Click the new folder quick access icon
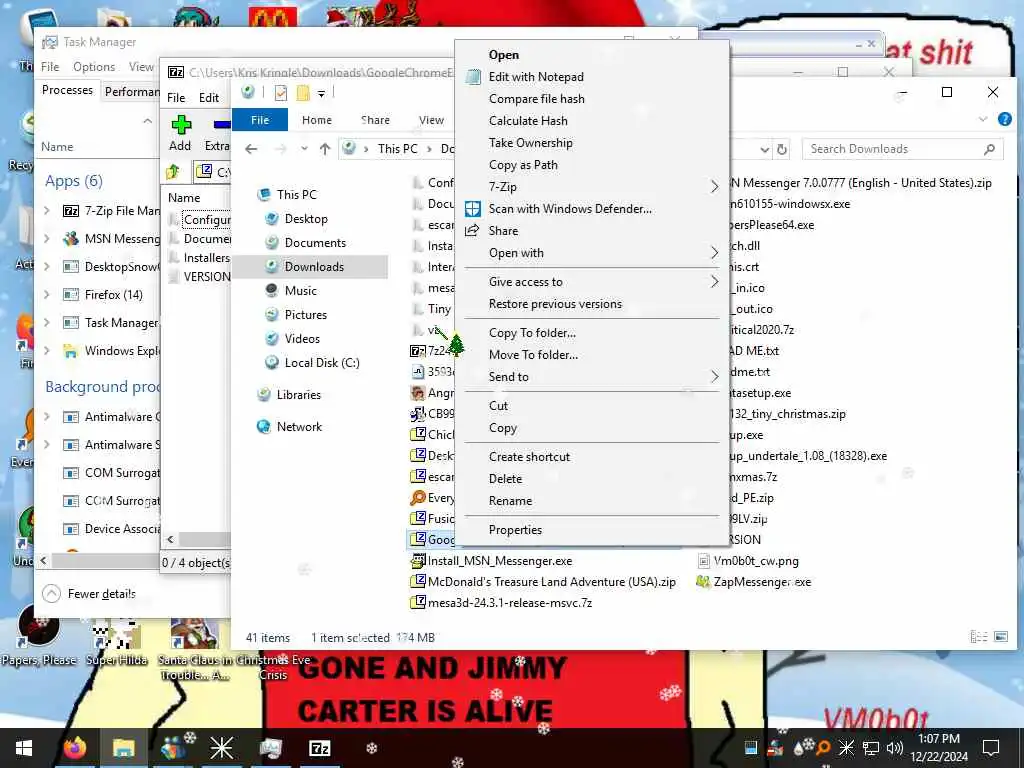Viewport: 1024px width, 768px height. click(302, 93)
